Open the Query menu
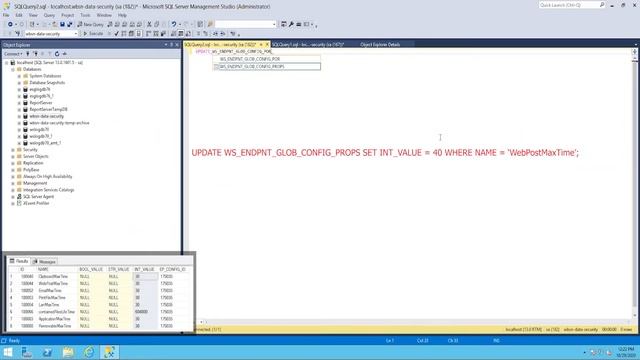Screen dimensions: 640x360 click(49, 15)
